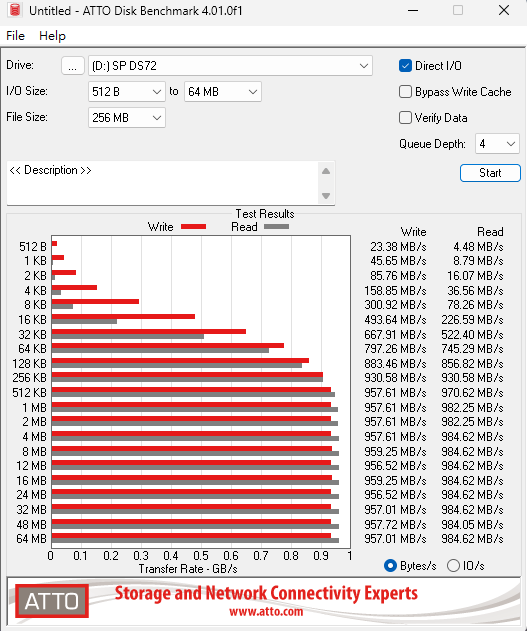Change the Queue Depth dropdown
Viewport: 527px width, 631px height.
tap(497, 144)
